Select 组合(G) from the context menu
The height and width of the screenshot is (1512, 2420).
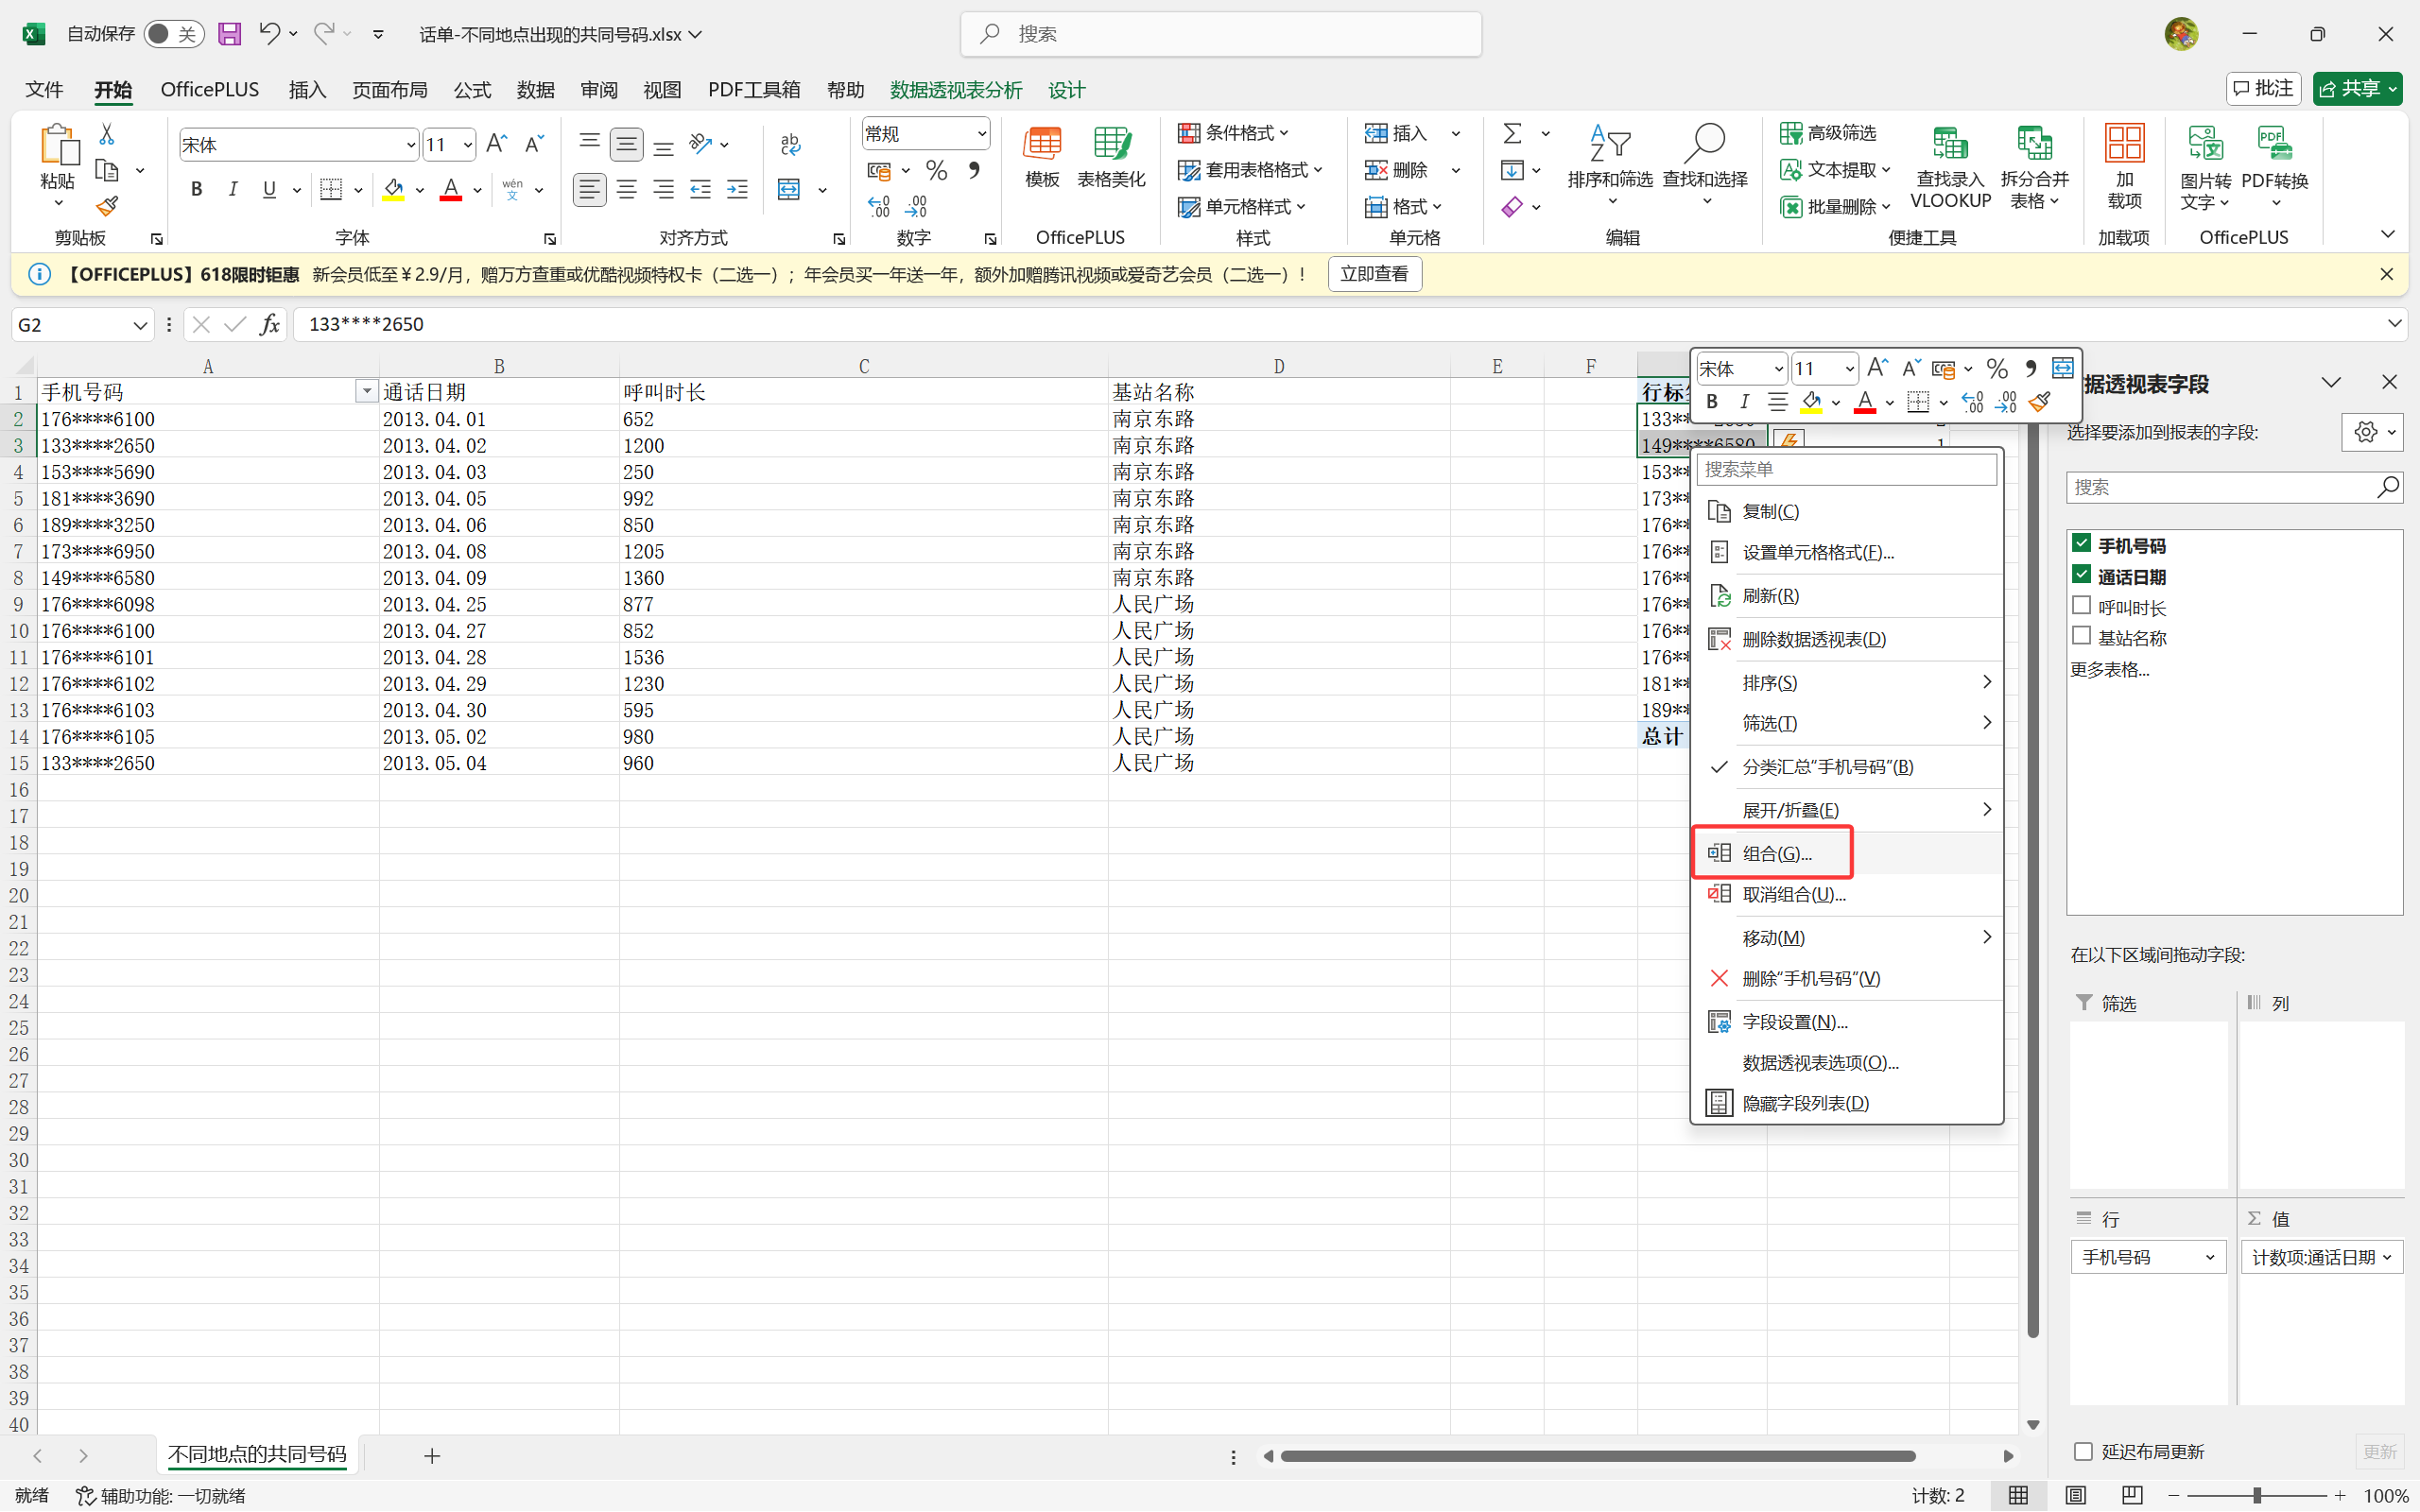[x=1777, y=853]
